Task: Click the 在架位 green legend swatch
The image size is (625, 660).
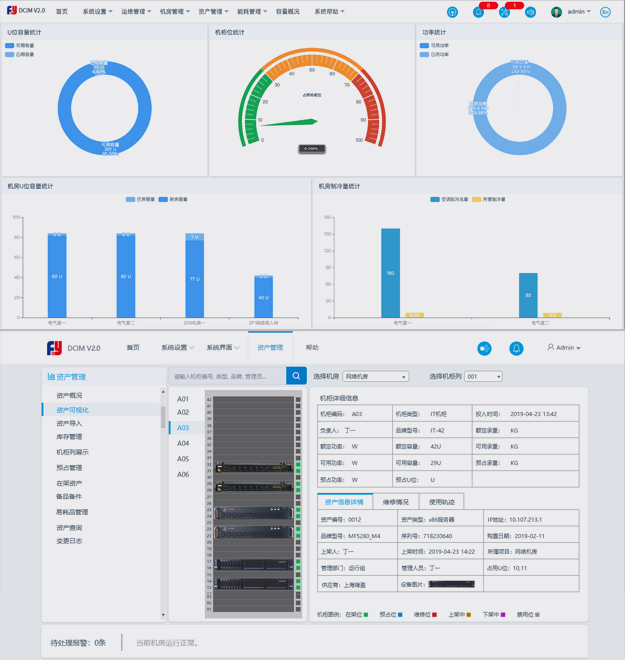Action: point(366,615)
